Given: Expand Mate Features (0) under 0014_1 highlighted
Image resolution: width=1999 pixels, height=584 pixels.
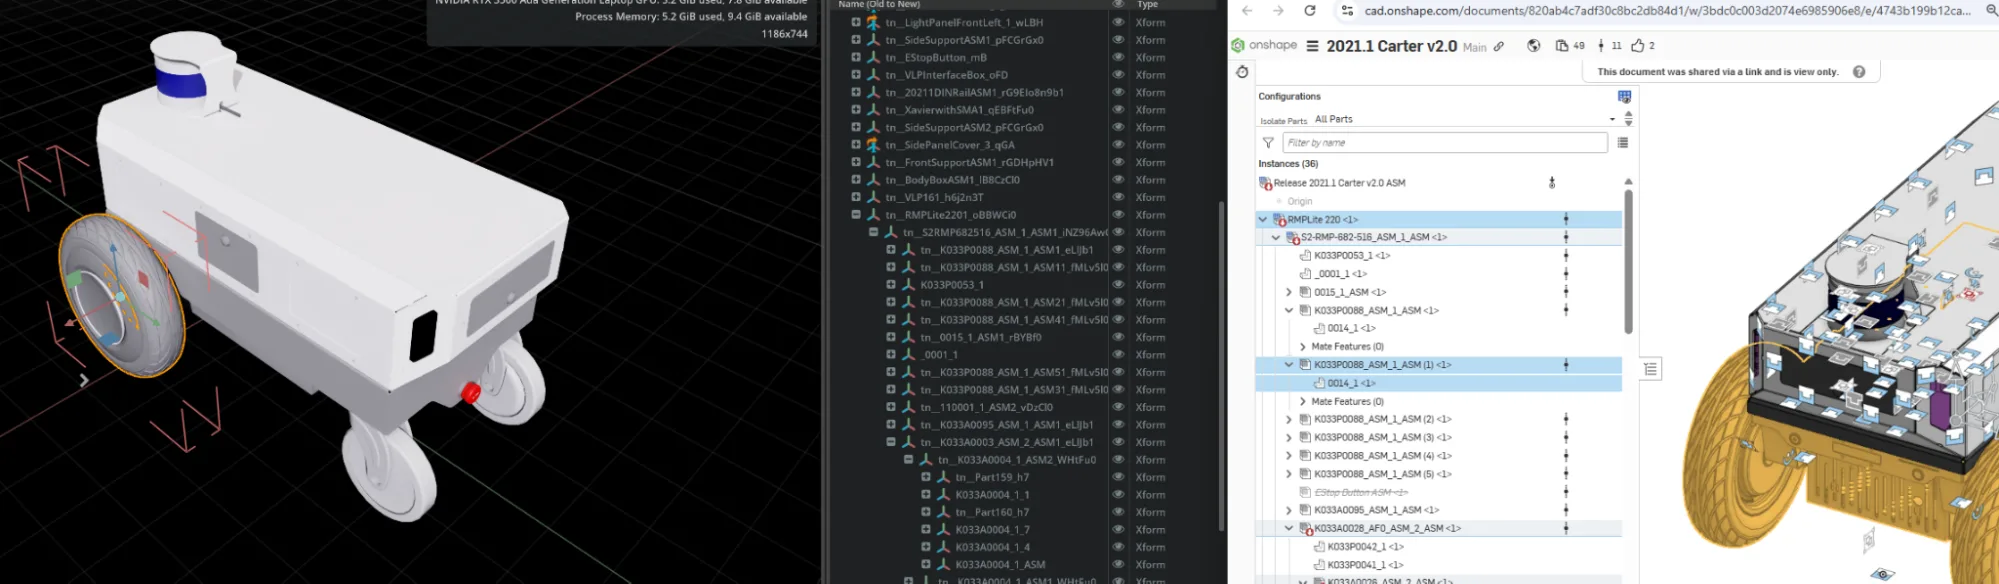Looking at the screenshot, I should 1302,401.
